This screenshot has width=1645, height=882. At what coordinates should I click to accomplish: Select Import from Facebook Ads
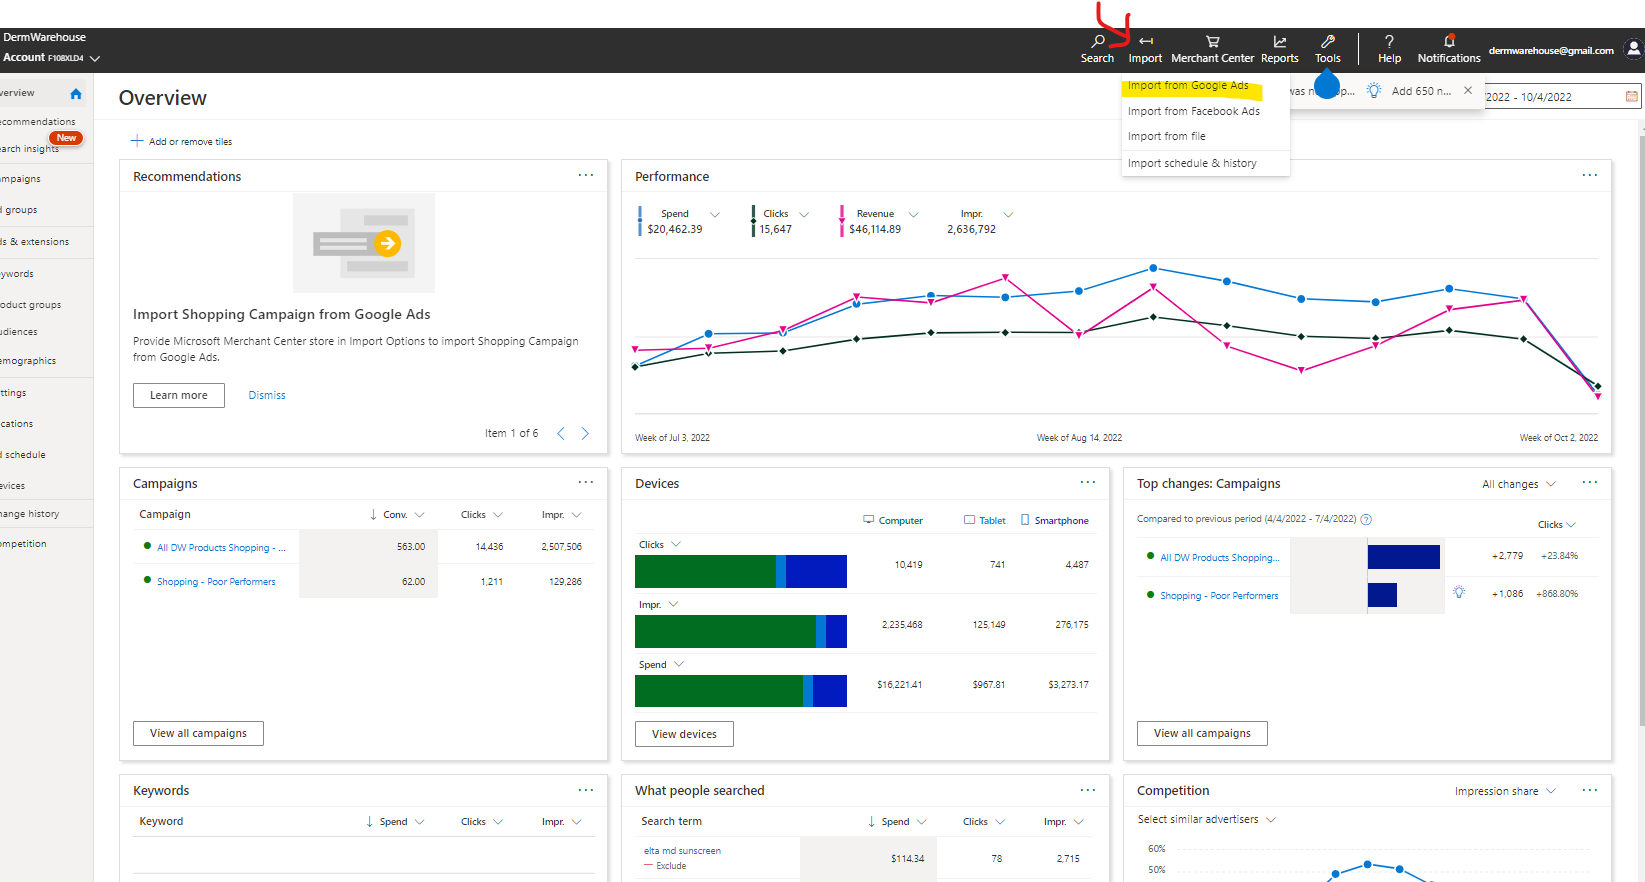coord(1194,111)
